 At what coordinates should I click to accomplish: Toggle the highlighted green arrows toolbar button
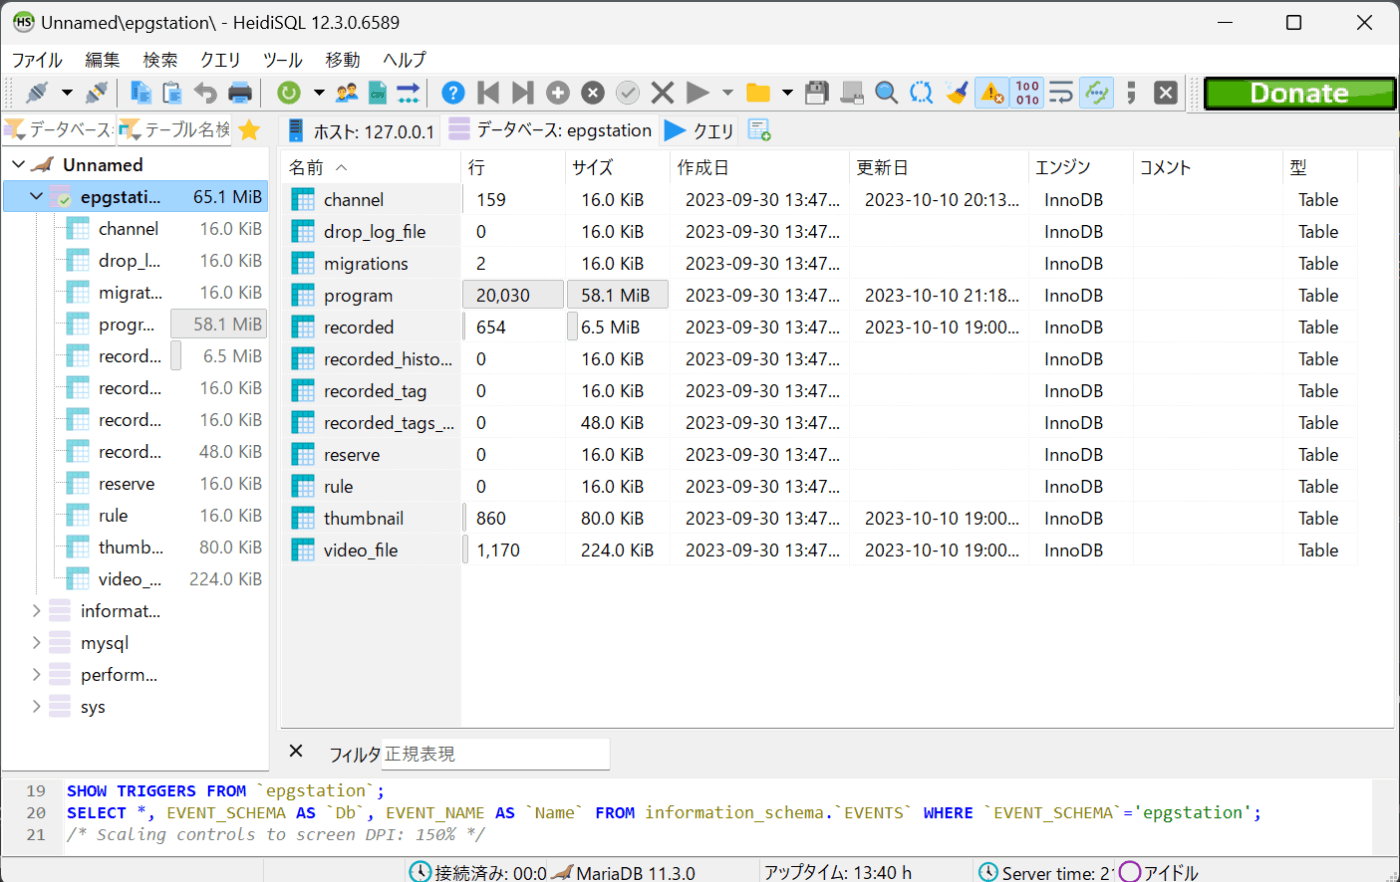[1097, 93]
